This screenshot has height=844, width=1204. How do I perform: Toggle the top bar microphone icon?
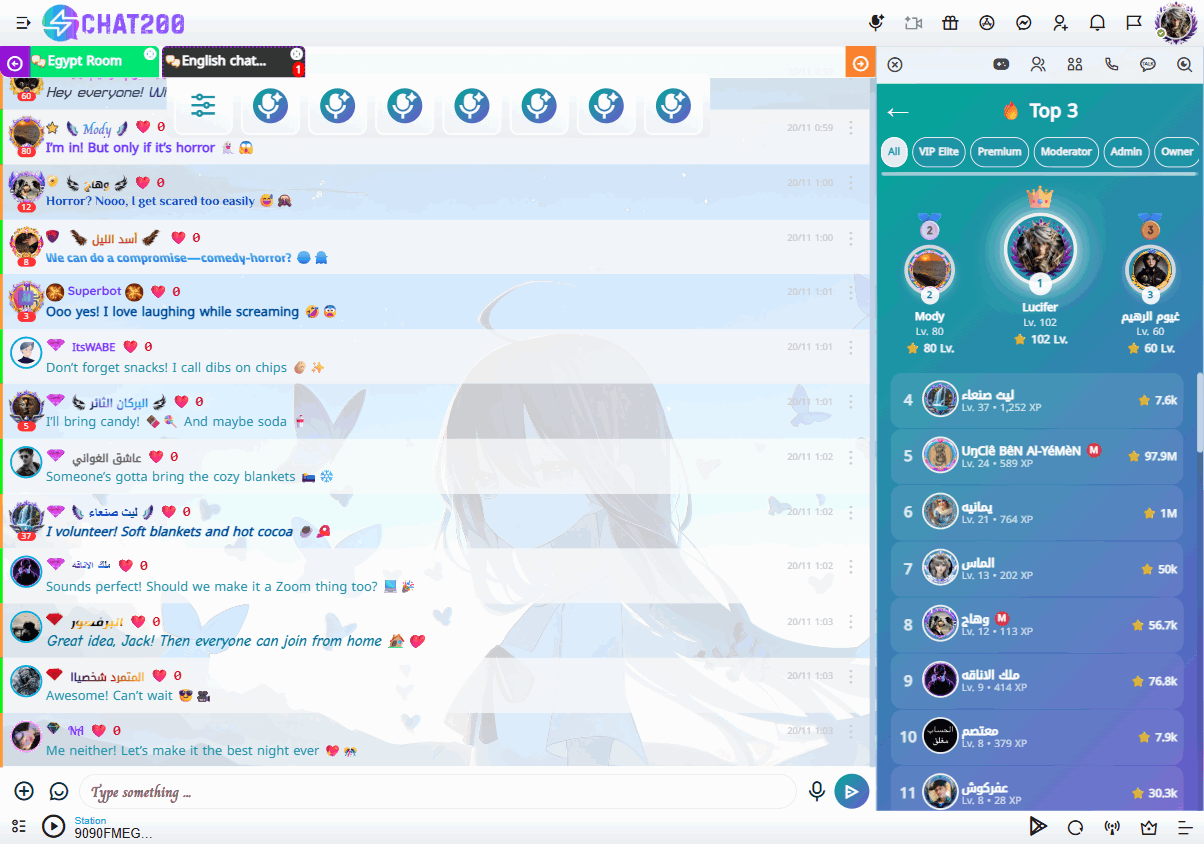(x=877, y=23)
